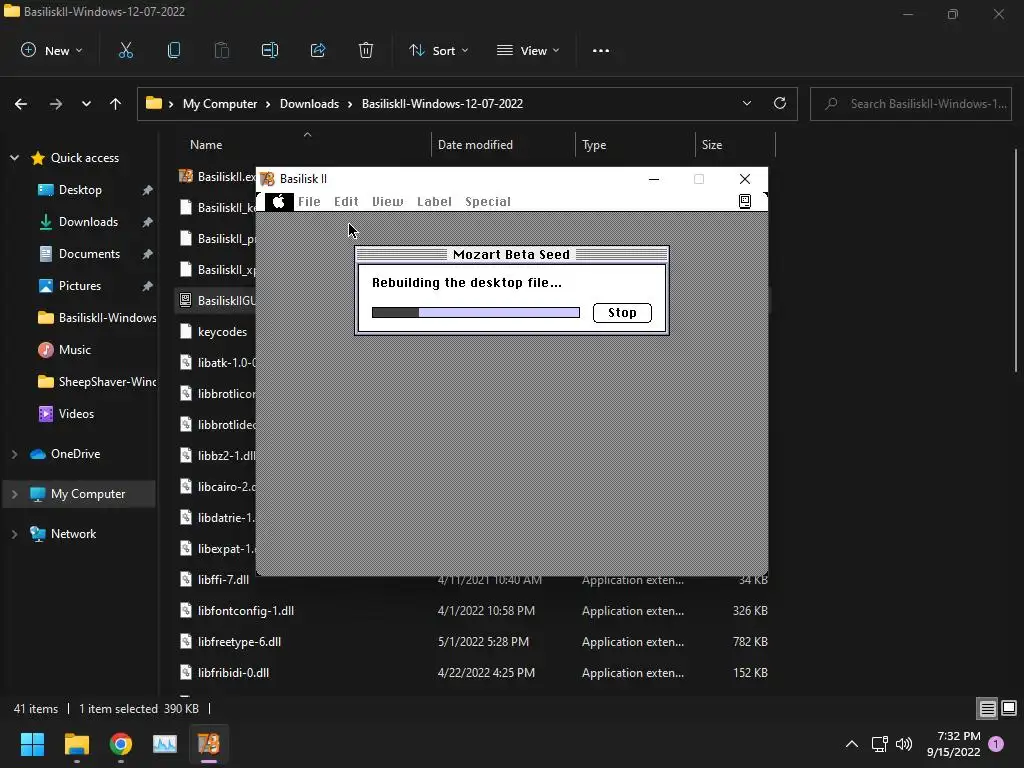Open the See more ellipsis menu
1024x768 pixels.
(601, 50)
